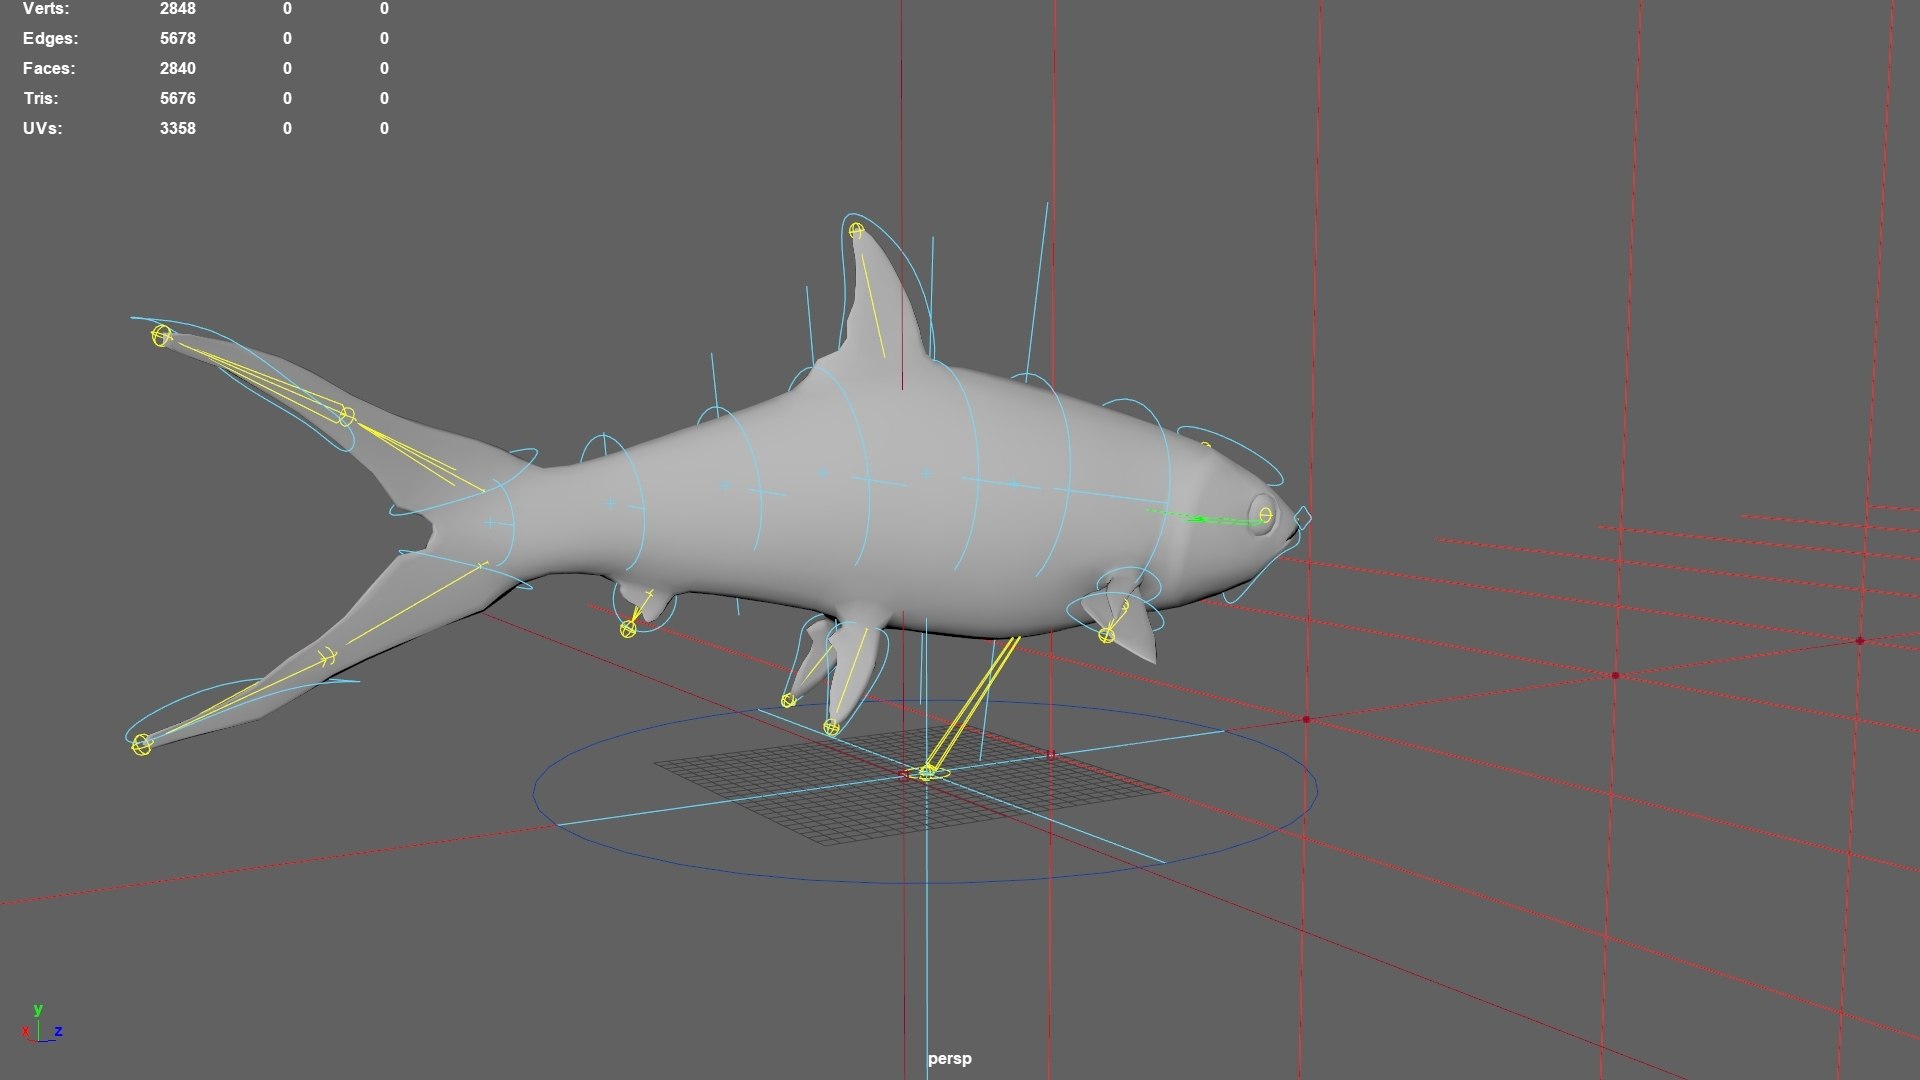Click the Verts: label in the HUD
The height and width of the screenshot is (1080, 1920).
pyautogui.click(x=46, y=9)
